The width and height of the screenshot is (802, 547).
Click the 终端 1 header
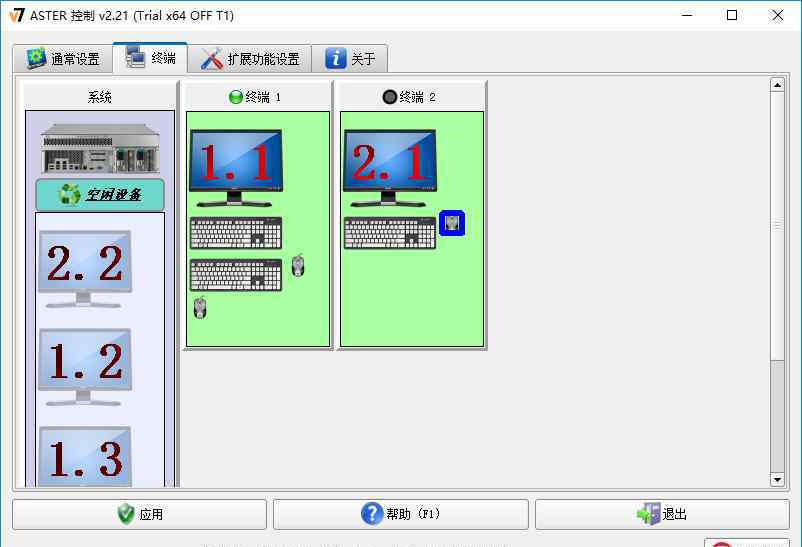tap(258, 97)
